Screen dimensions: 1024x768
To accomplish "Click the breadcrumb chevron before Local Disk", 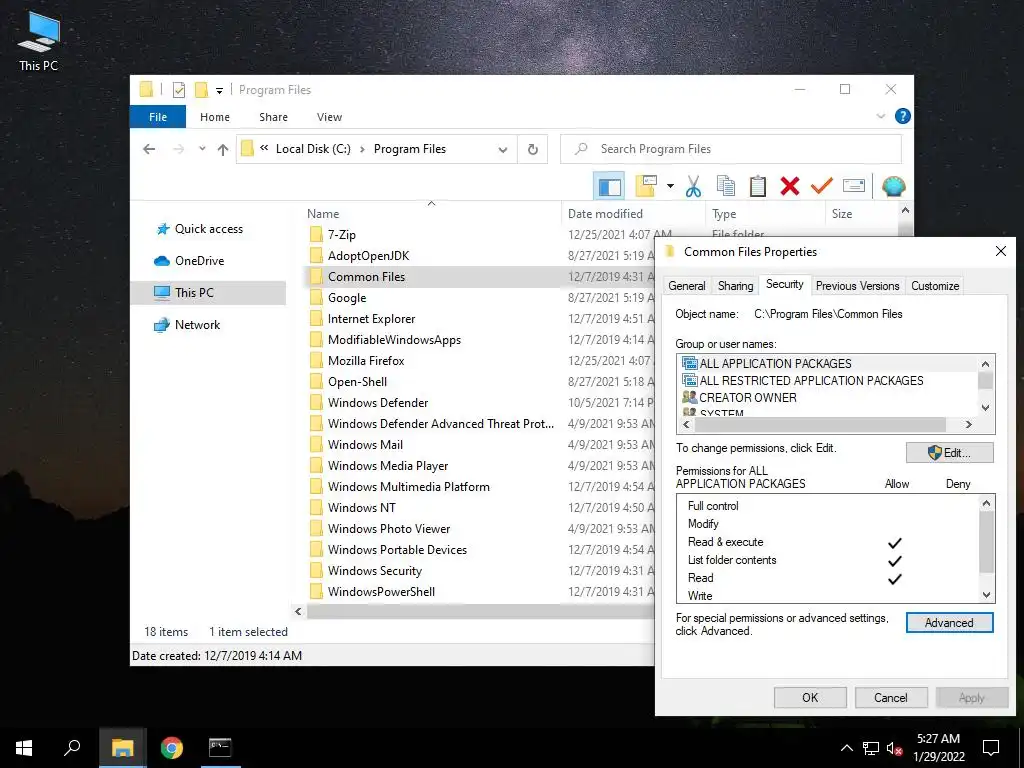I will tap(264, 148).
